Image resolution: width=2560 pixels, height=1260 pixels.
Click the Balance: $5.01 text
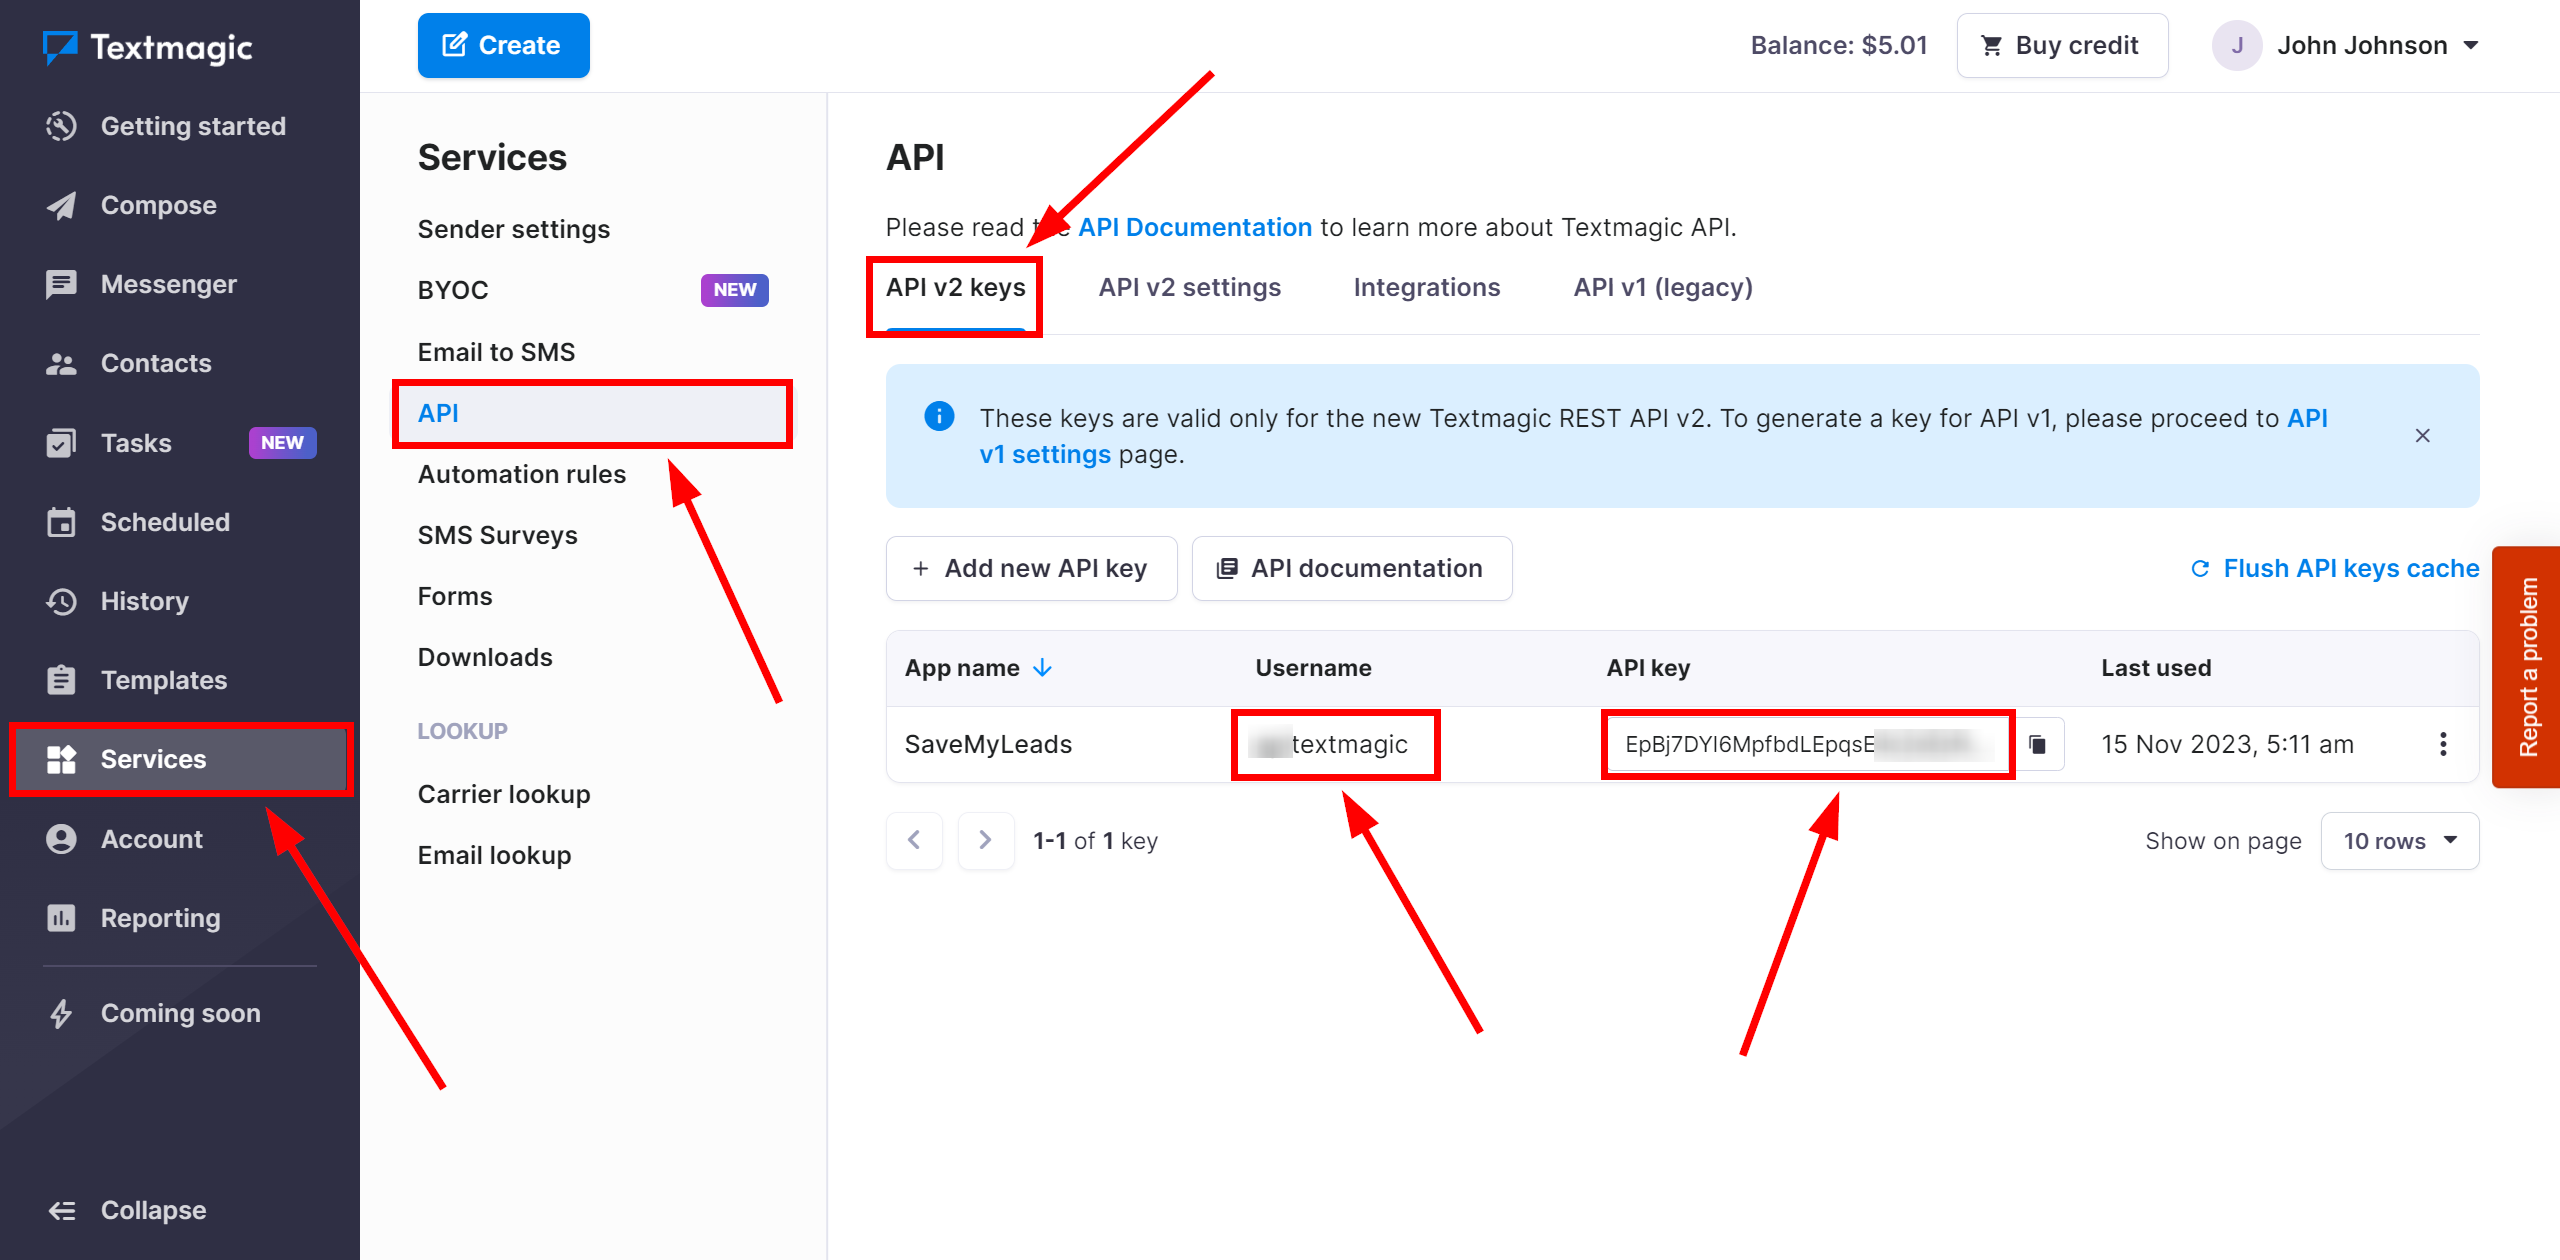point(1838,46)
